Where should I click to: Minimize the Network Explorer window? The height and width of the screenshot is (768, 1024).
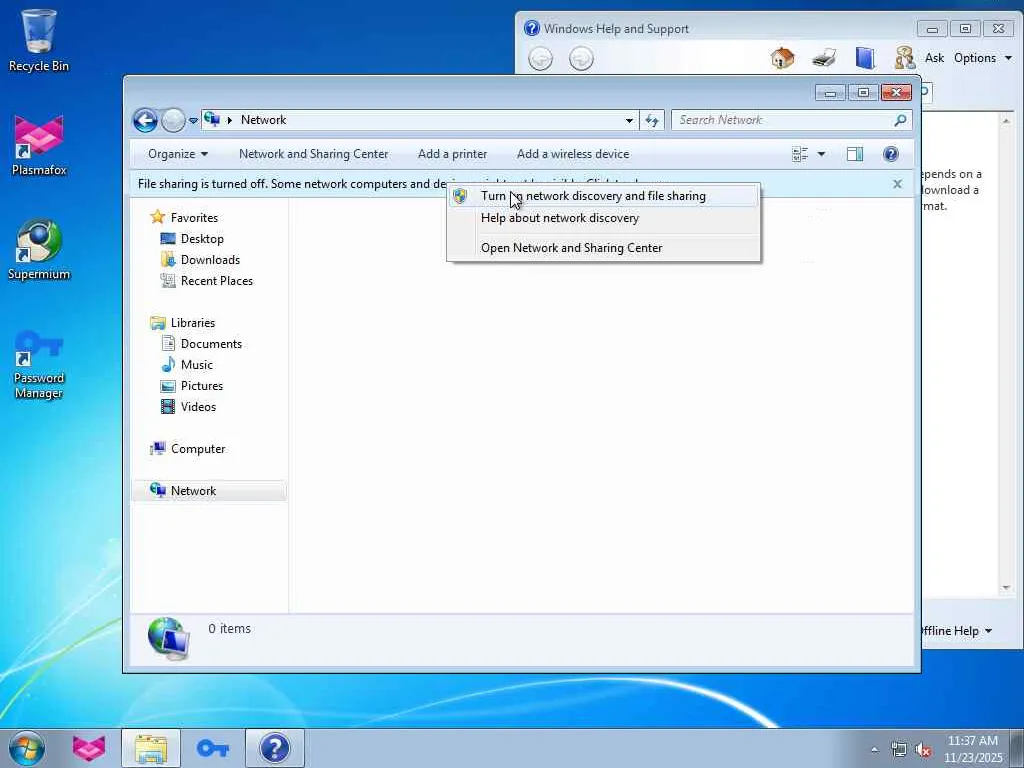[x=830, y=93]
